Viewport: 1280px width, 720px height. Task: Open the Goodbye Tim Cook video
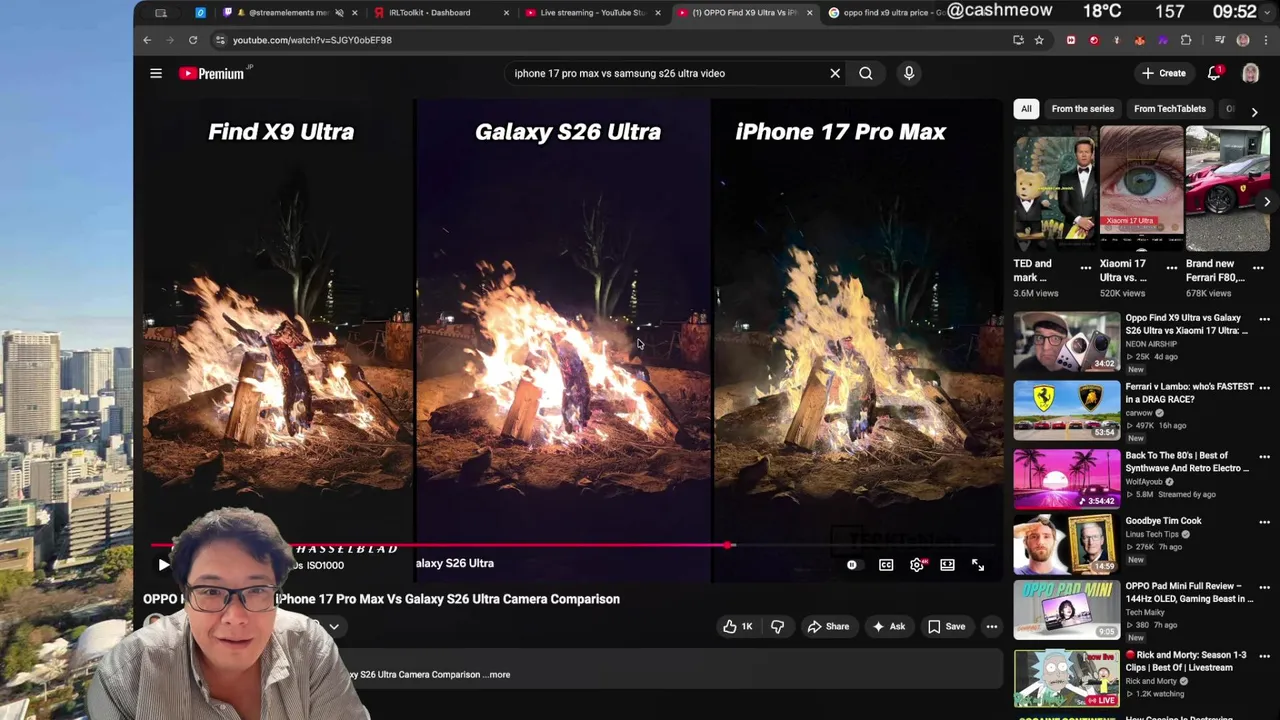(x=1067, y=544)
